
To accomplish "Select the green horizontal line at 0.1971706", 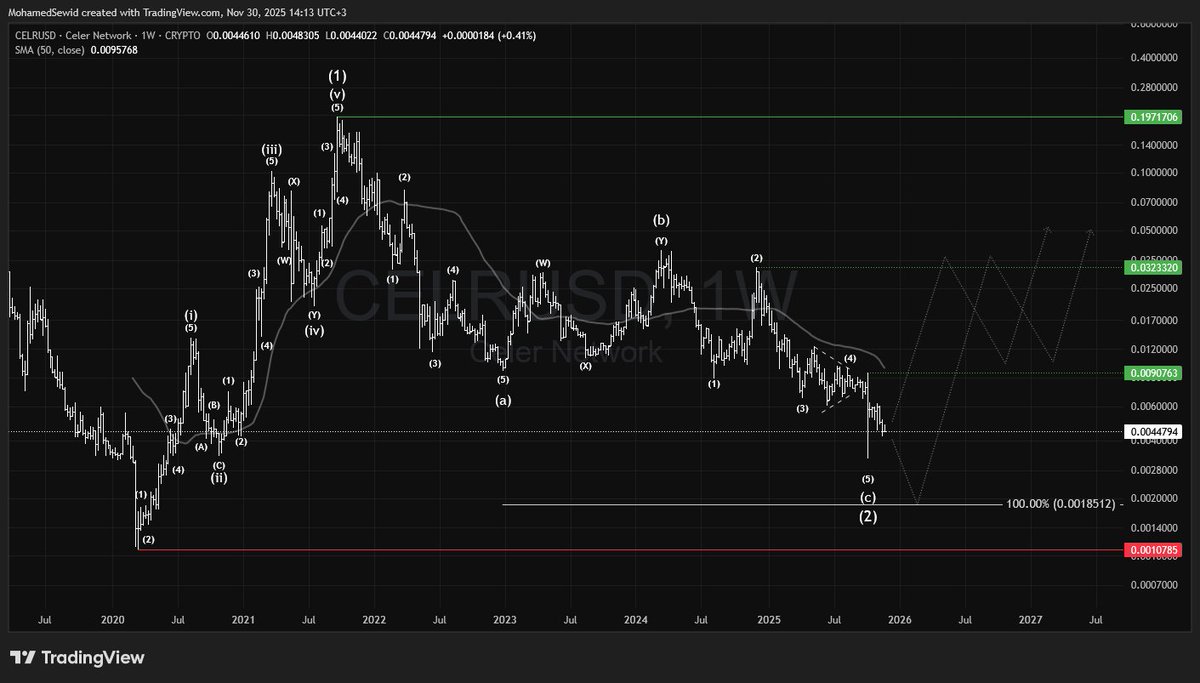I will tap(730, 117).
